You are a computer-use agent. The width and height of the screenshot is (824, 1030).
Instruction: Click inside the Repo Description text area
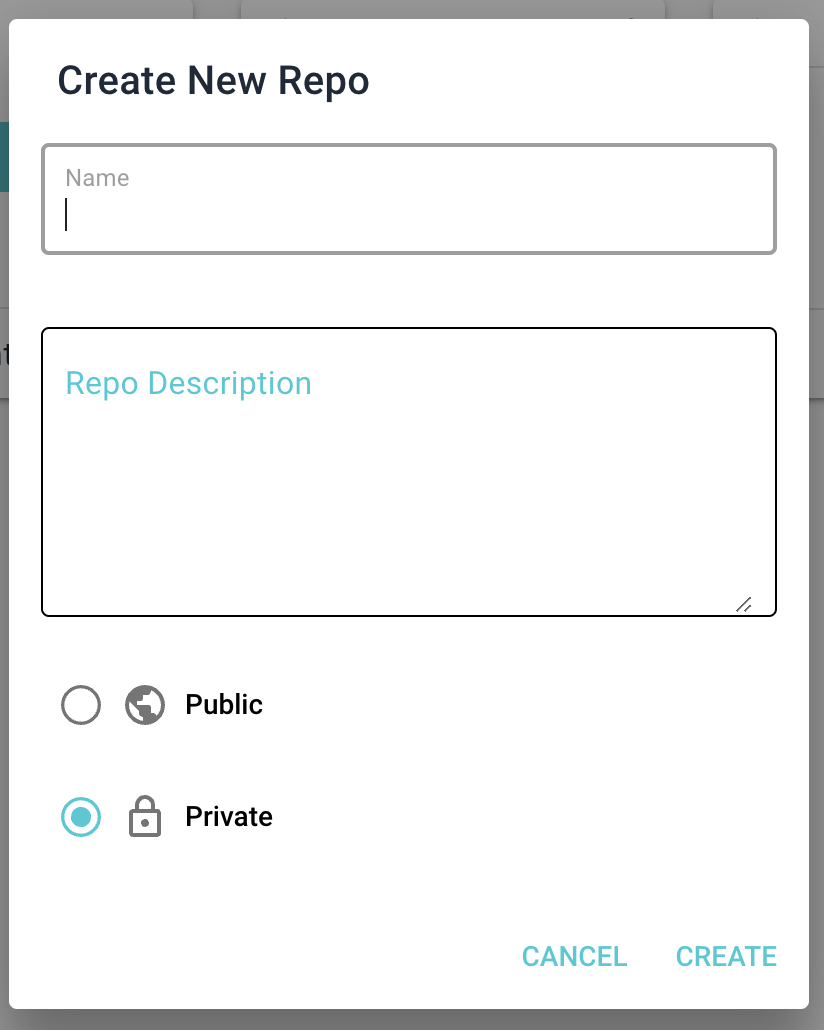pos(408,480)
